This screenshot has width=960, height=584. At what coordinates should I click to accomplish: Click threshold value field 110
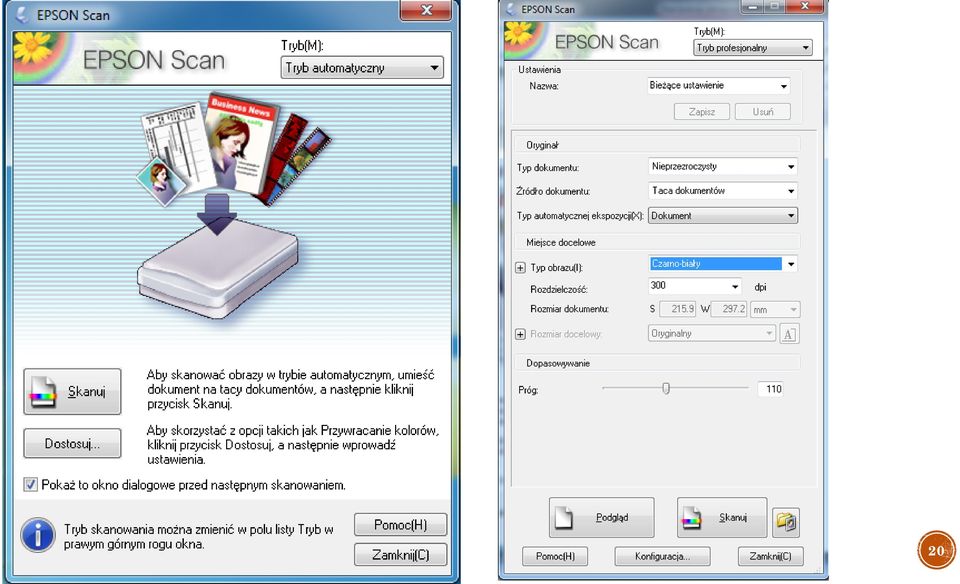click(770, 389)
